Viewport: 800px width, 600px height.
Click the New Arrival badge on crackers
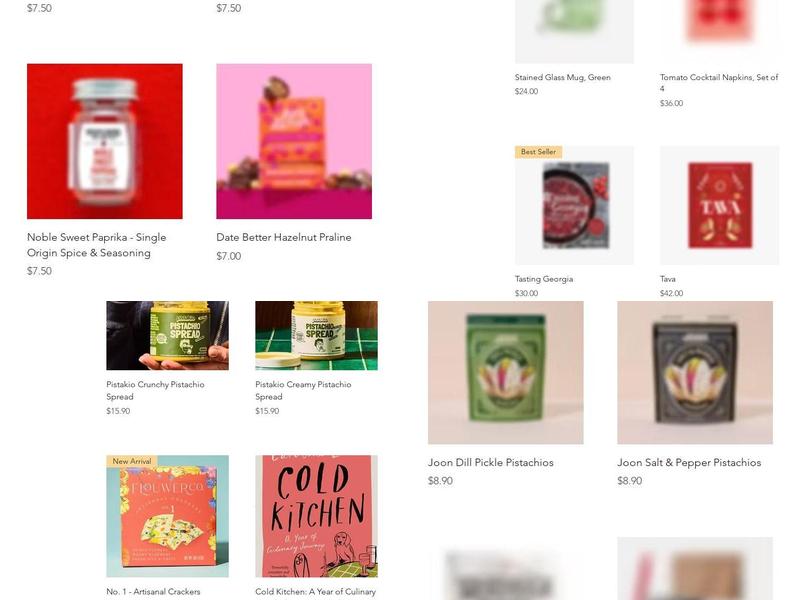(x=132, y=461)
